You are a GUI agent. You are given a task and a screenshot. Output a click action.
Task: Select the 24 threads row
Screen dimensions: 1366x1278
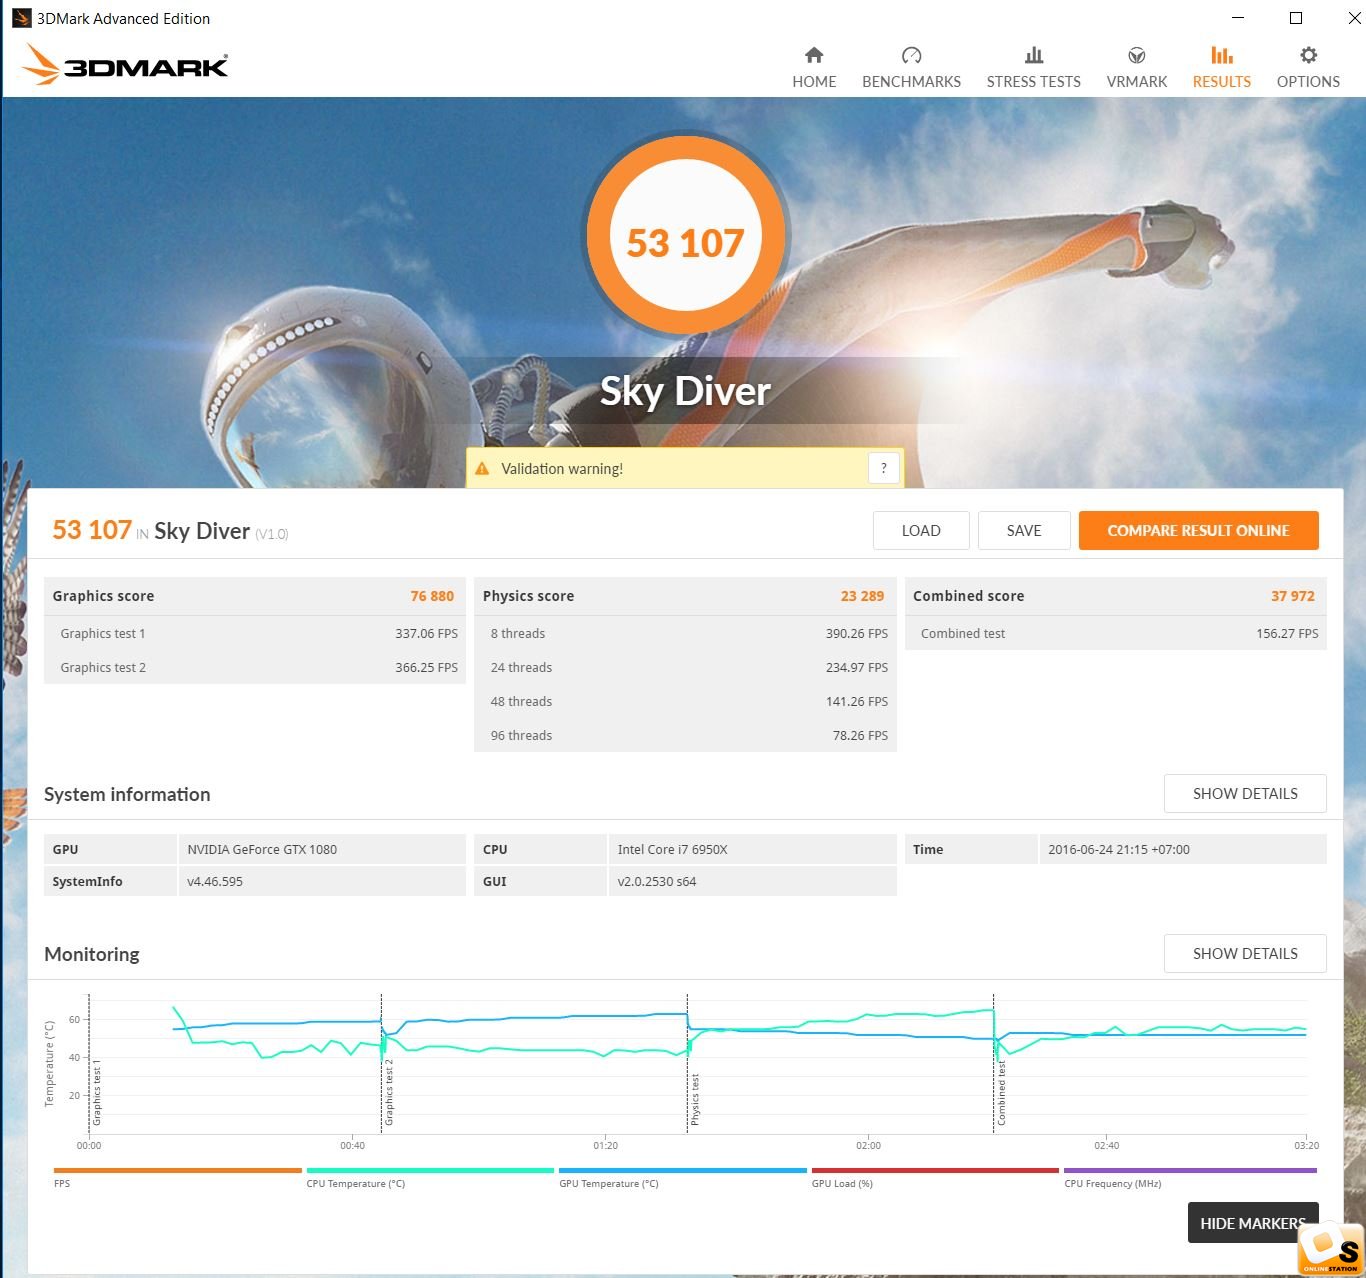[x=685, y=667]
